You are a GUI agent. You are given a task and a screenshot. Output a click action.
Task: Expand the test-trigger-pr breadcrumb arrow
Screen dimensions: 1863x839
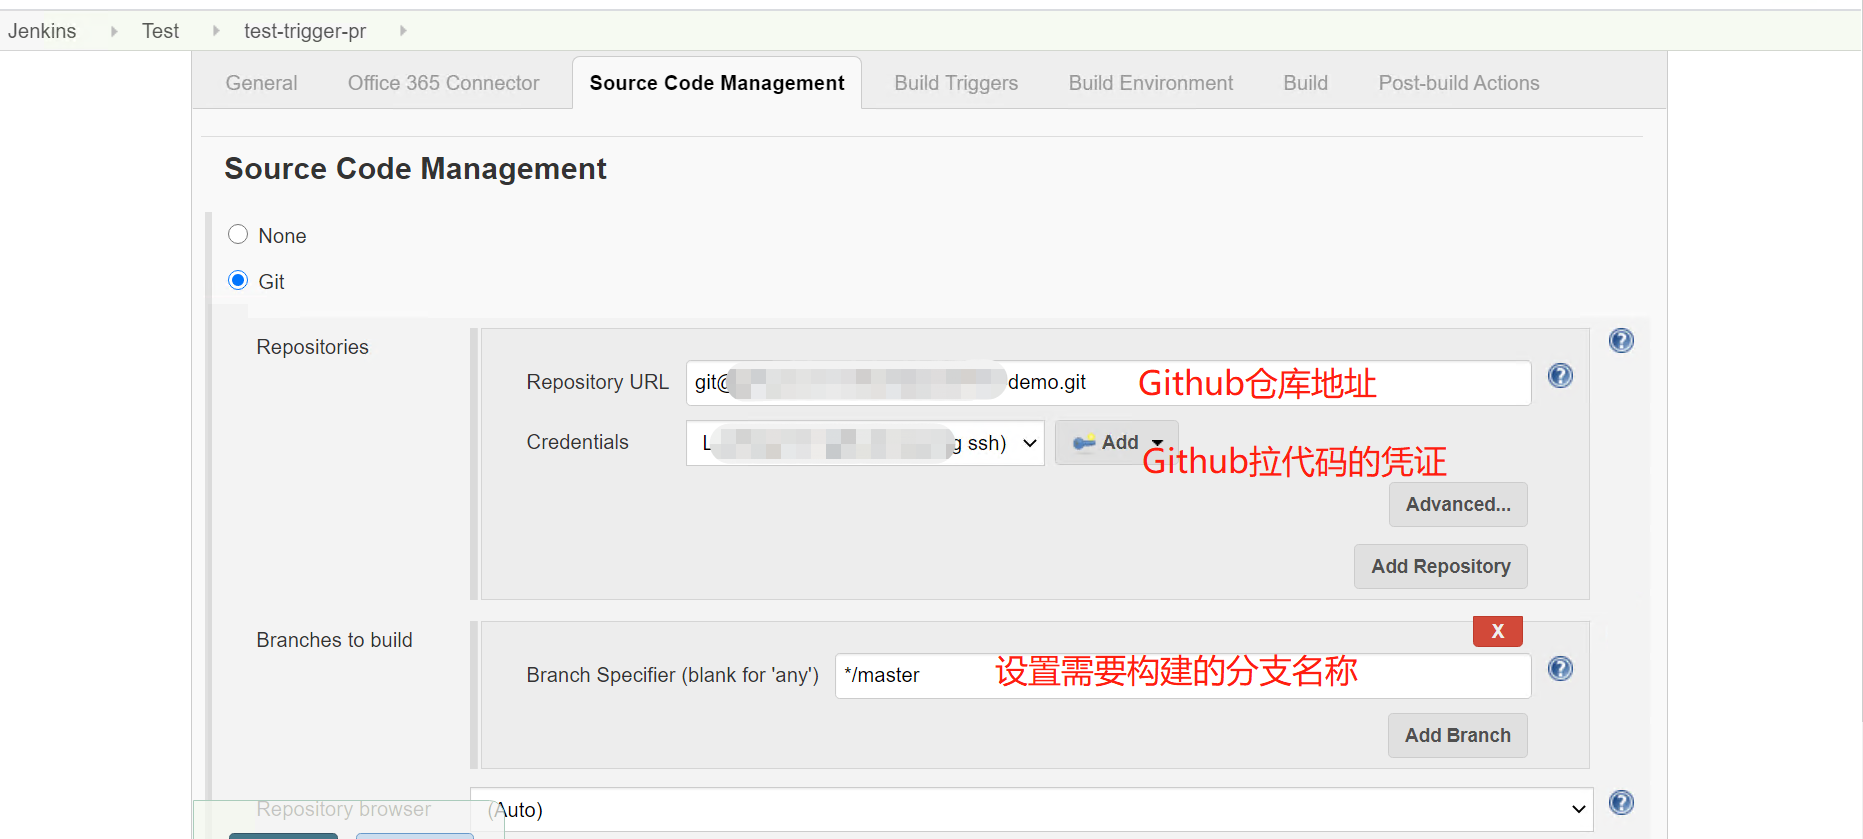pos(403,31)
